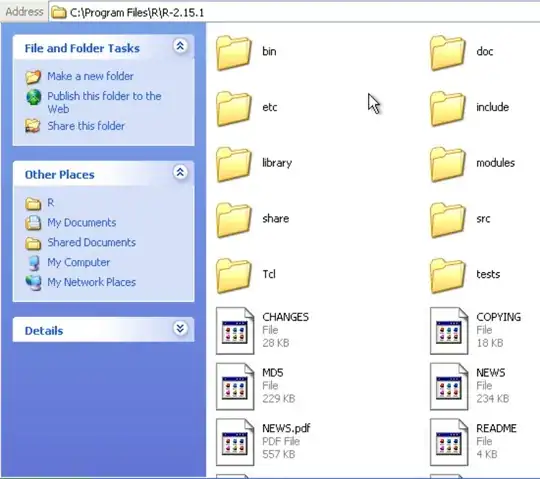
Task: Collapse the File and Folder Tasks panel
Action: (180, 46)
